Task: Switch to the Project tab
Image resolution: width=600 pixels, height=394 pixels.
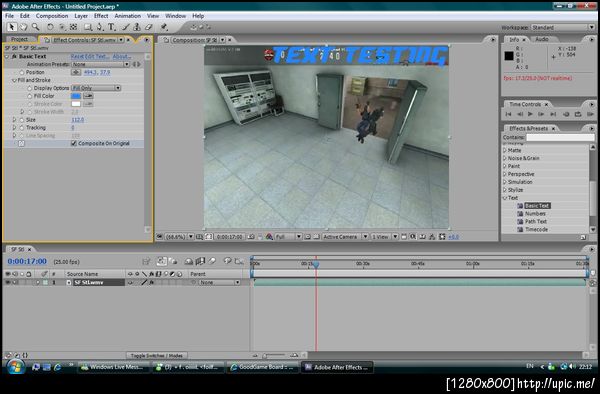Action: (x=19, y=39)
